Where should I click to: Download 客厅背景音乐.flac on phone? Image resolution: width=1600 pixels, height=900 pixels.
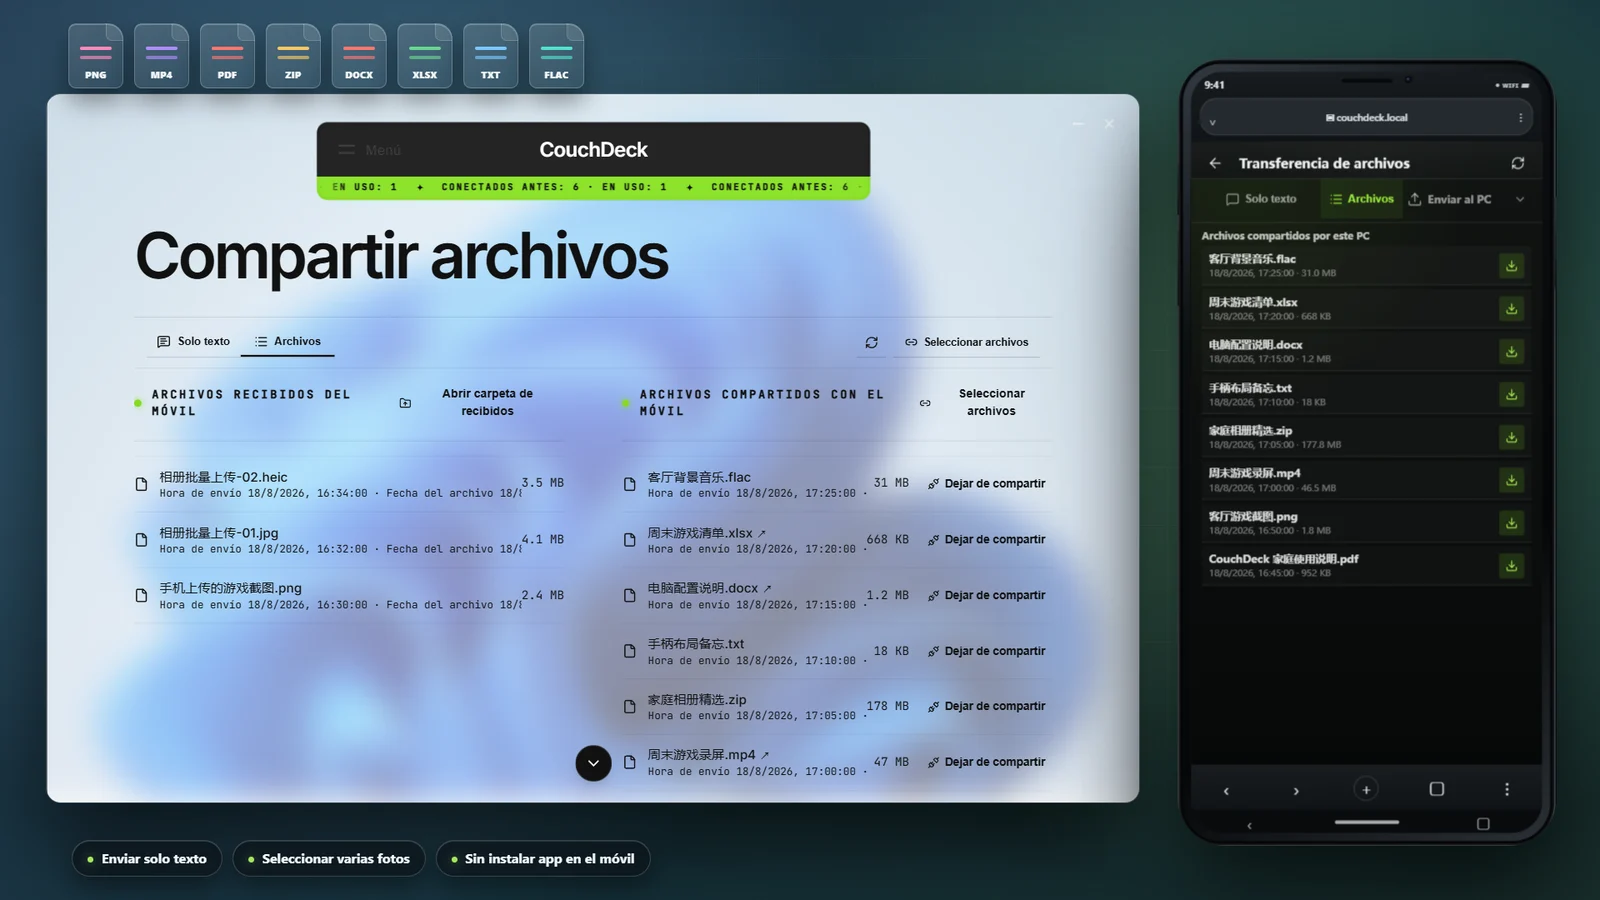(x=1511, y=266)
